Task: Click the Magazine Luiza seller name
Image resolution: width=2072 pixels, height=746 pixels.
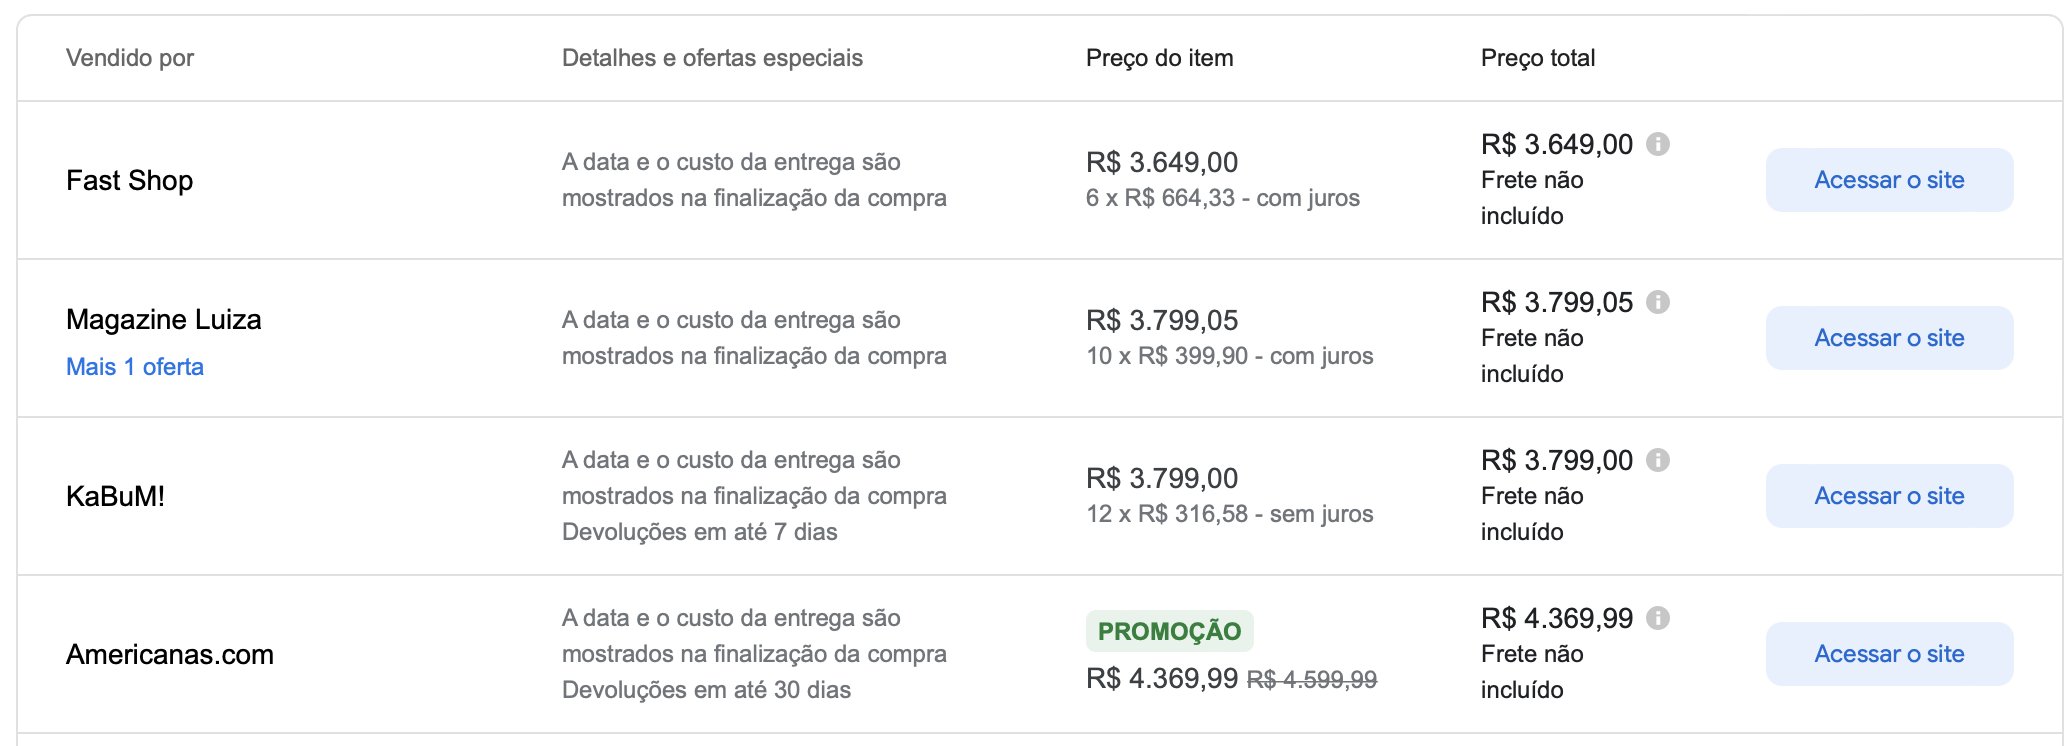Action: coord(164,319)
